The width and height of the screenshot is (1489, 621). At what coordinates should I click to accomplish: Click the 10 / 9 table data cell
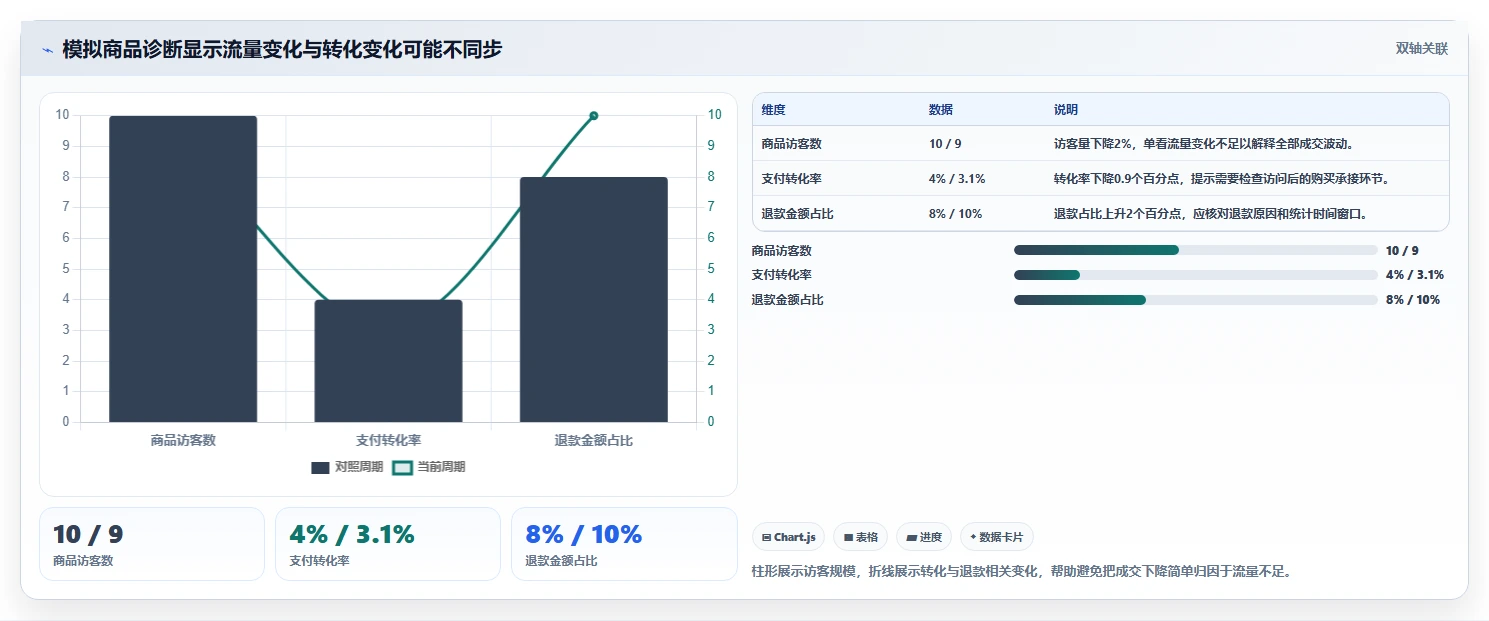click(945, 144)
